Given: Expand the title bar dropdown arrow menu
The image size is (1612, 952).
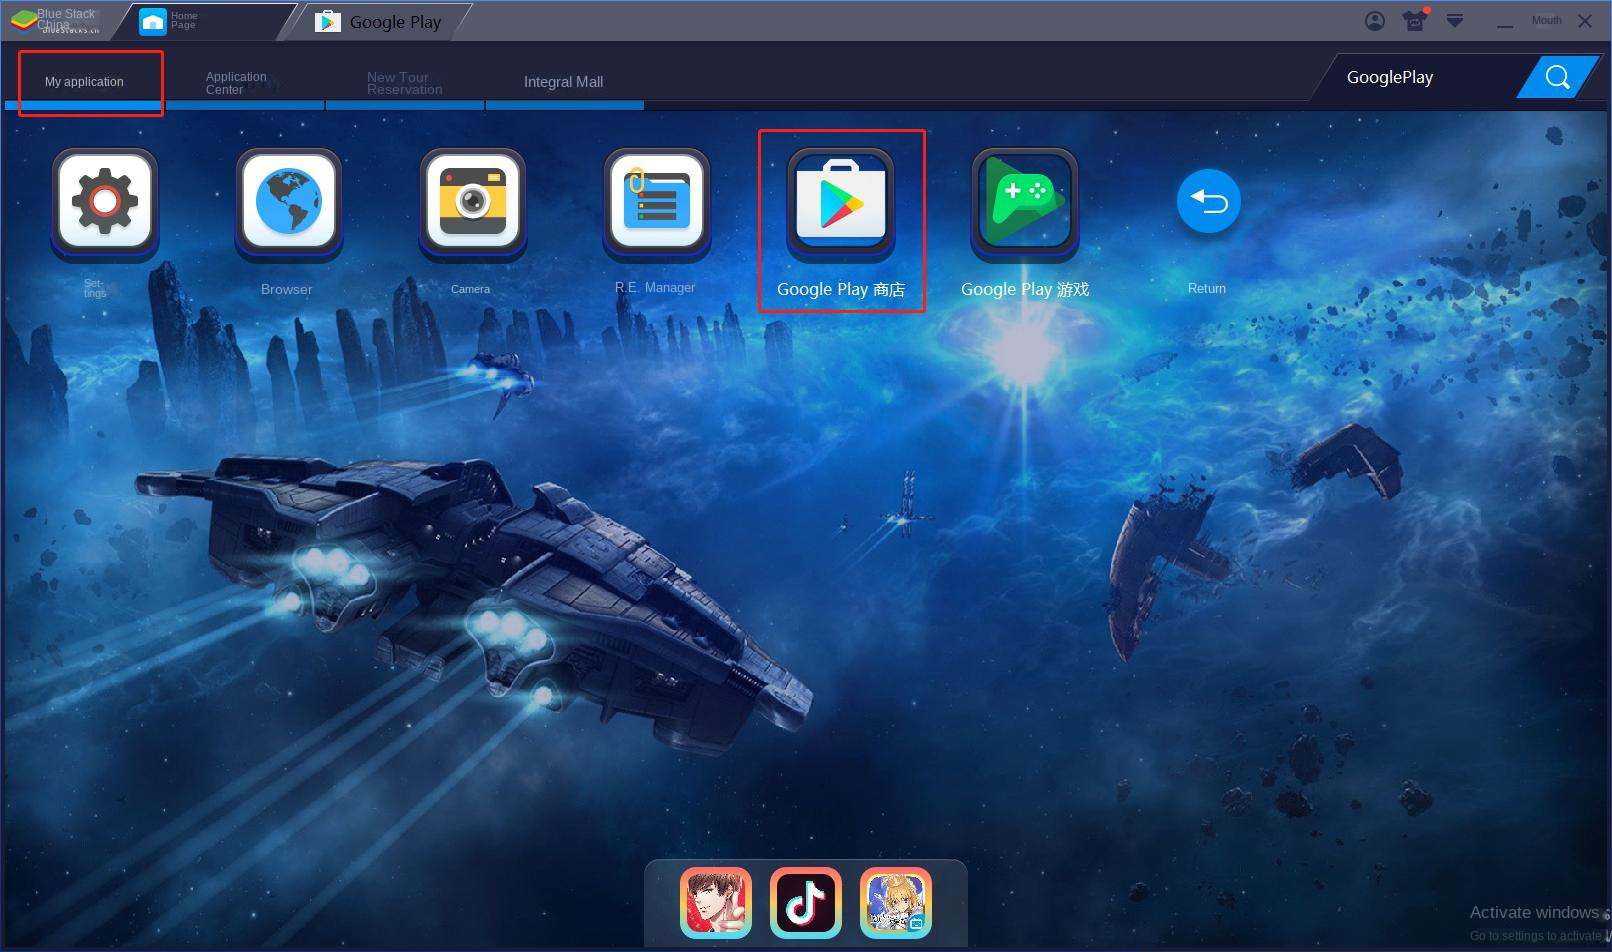Looking at the screenshot, I should pyautogui.click(x=1455, y=21).
